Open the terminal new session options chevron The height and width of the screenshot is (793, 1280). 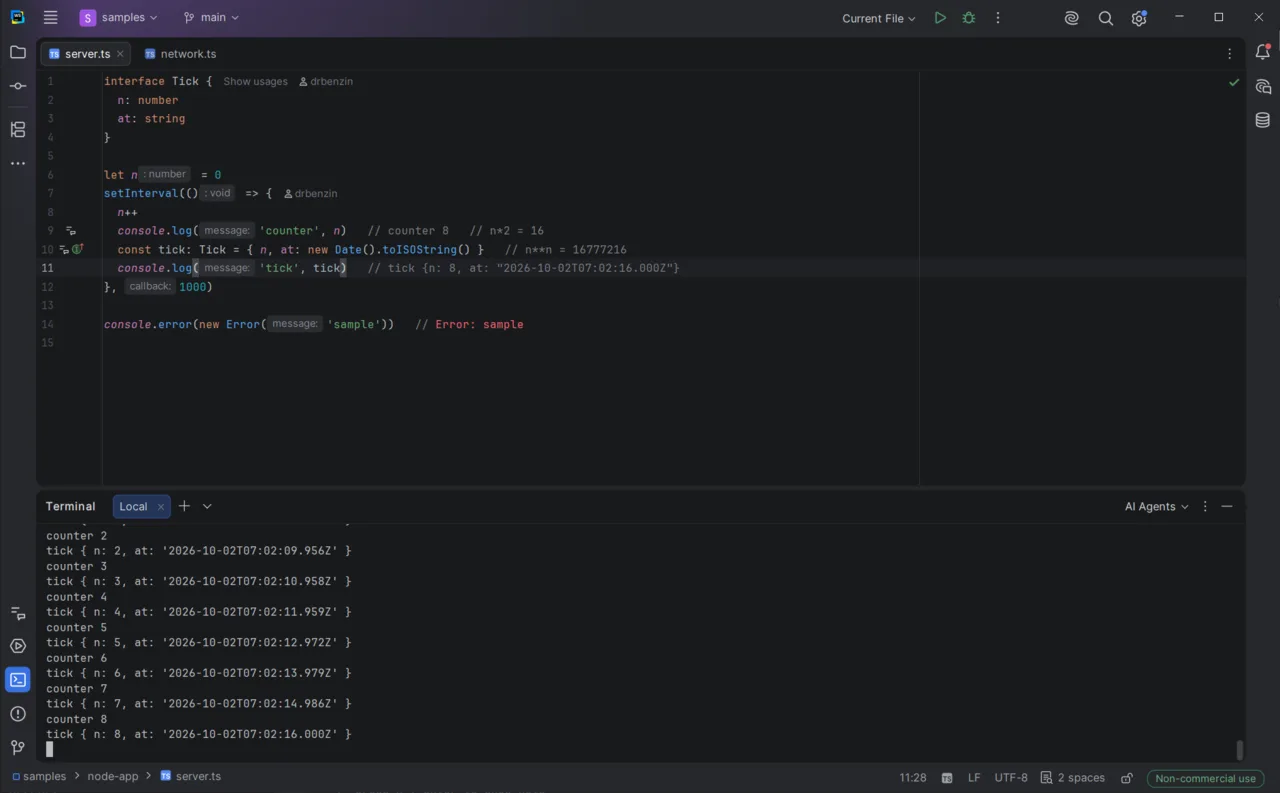click(x=207, y=506)
